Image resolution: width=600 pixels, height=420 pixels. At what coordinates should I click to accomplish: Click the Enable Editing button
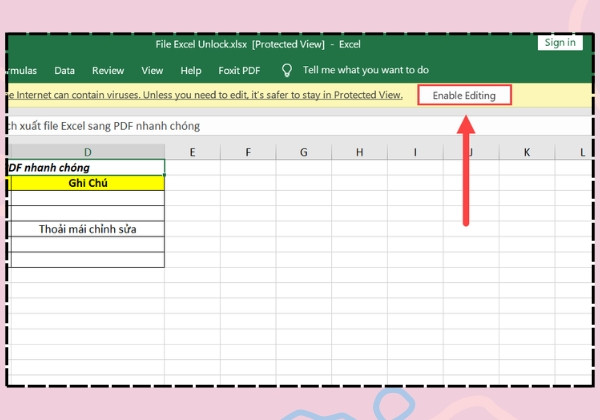coord(464,95)
